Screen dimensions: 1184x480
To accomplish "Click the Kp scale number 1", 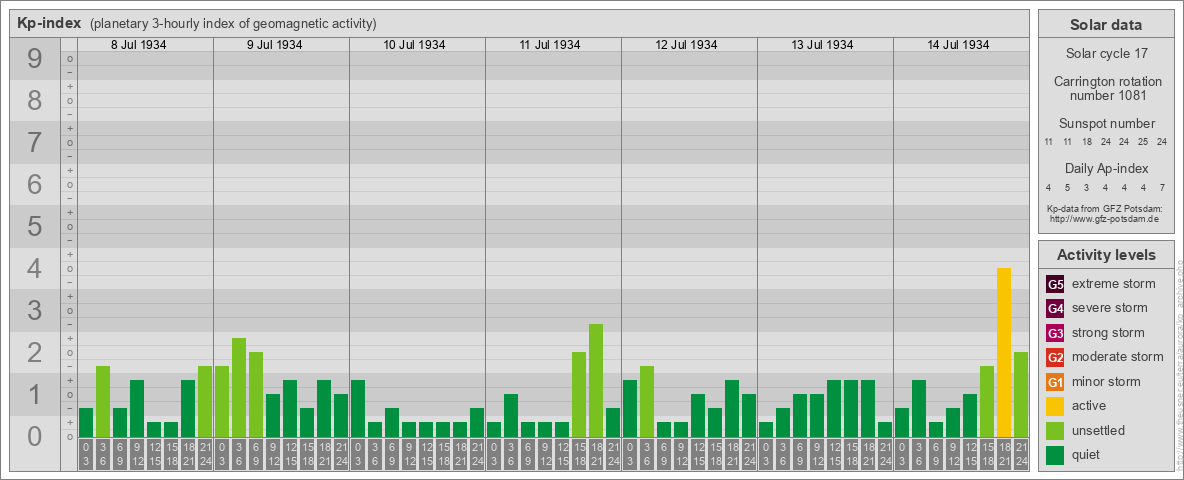I will point(35,395).
